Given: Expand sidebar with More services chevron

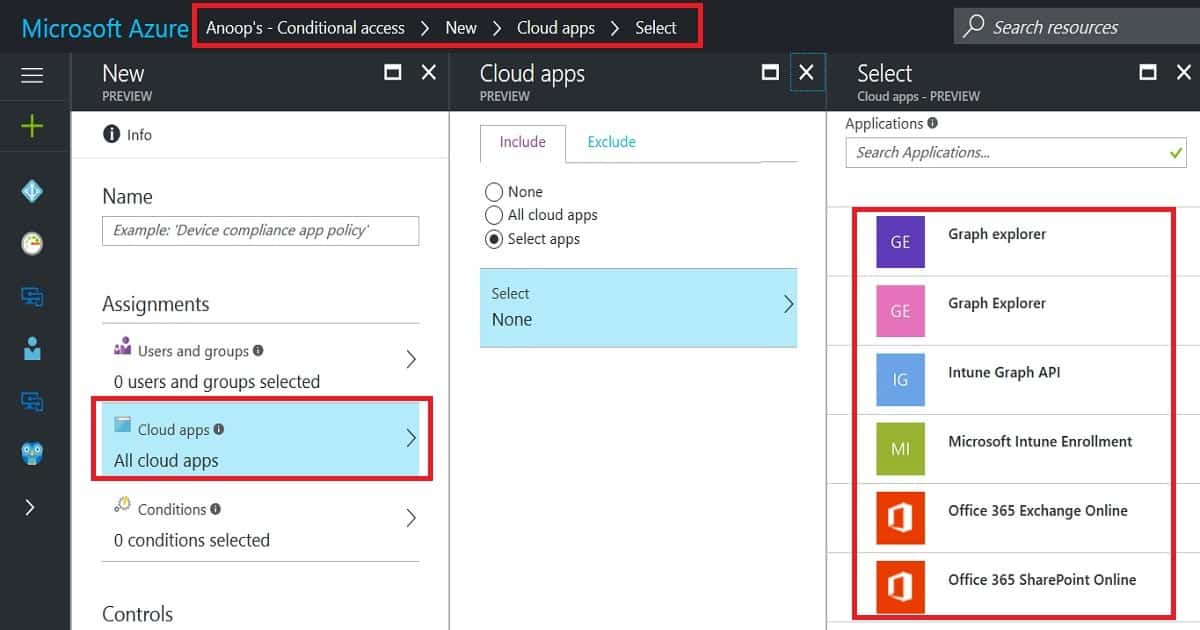Looking at the screenshot, I should point(30,507).
